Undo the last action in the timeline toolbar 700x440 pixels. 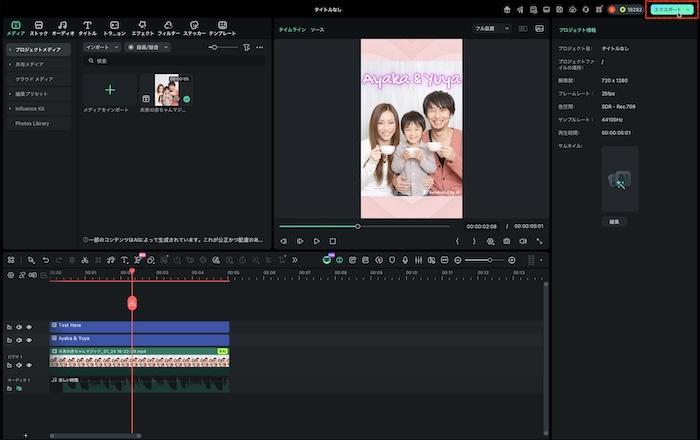[46, 260]
